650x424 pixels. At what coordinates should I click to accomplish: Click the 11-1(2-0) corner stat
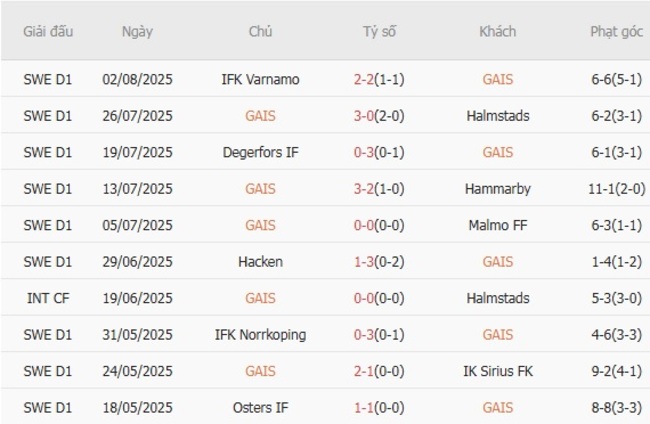click(616, 188)
